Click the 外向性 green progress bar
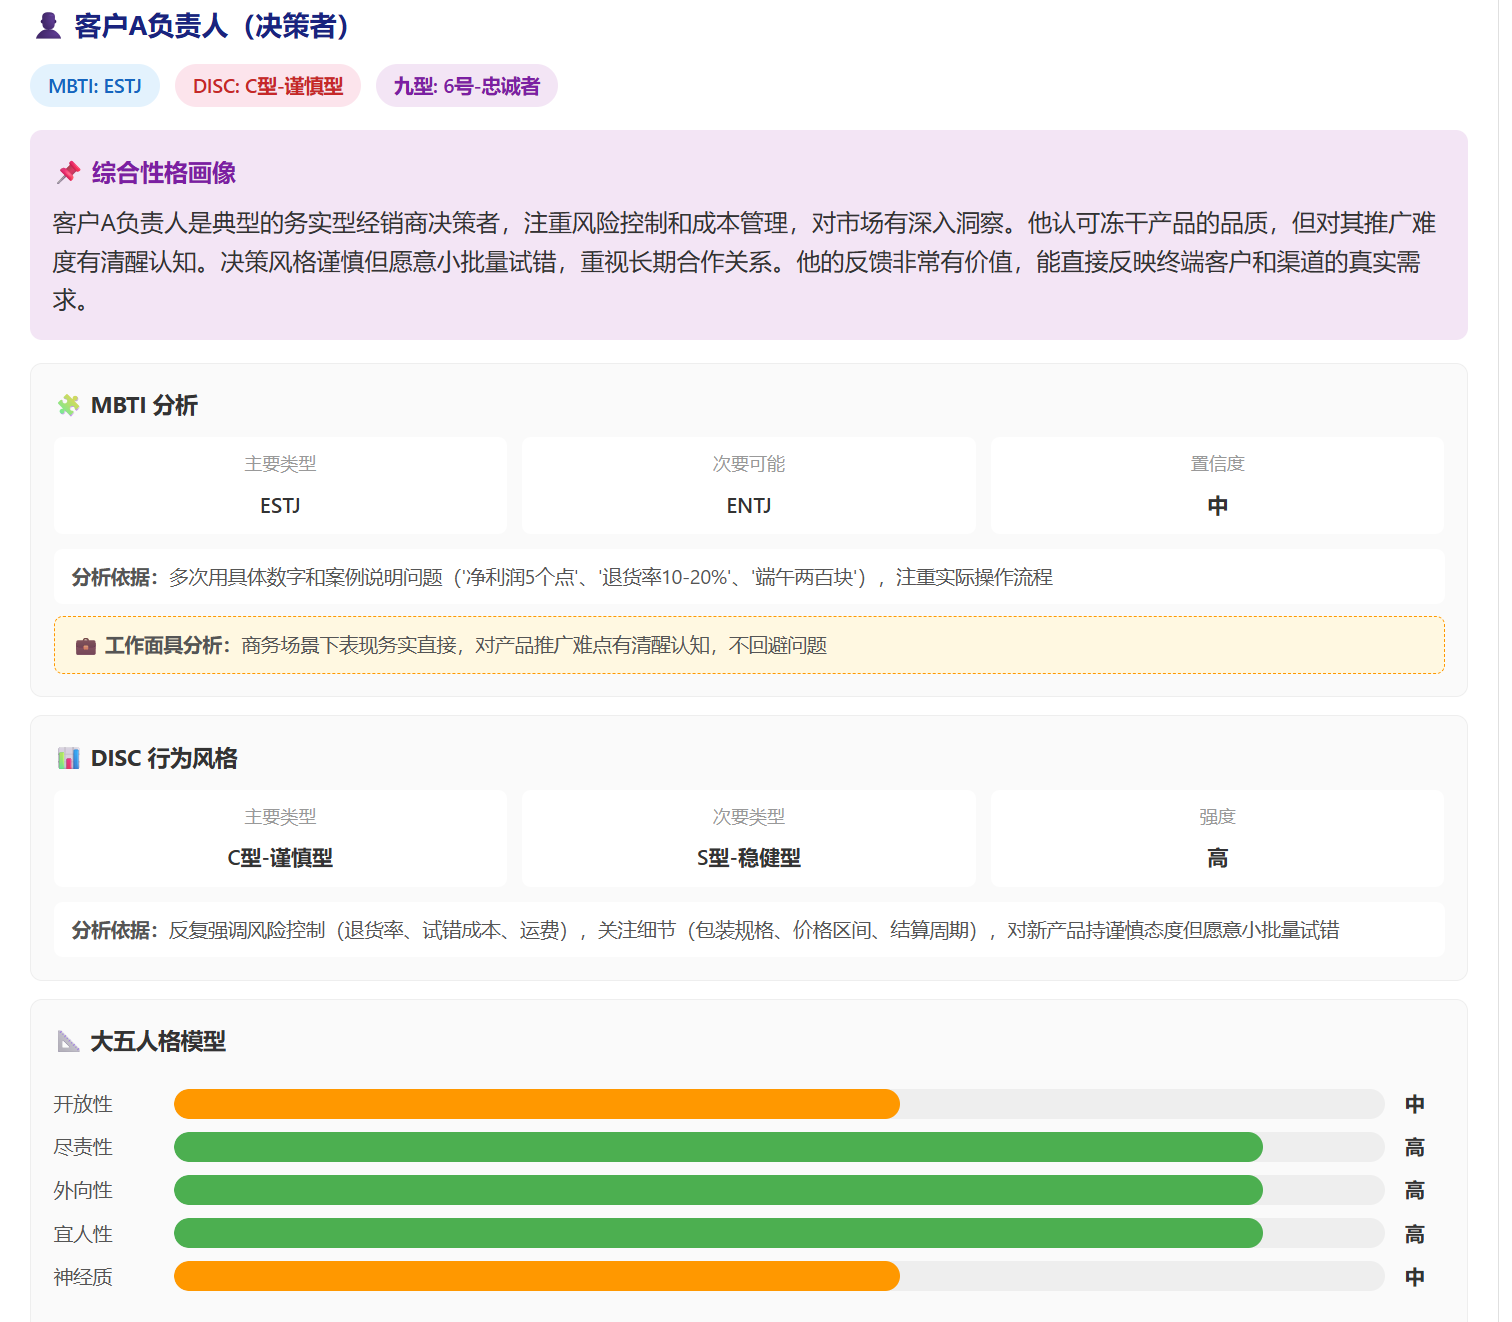This screenshot has height=1322, width=1512. click(x=718, y=1190)
